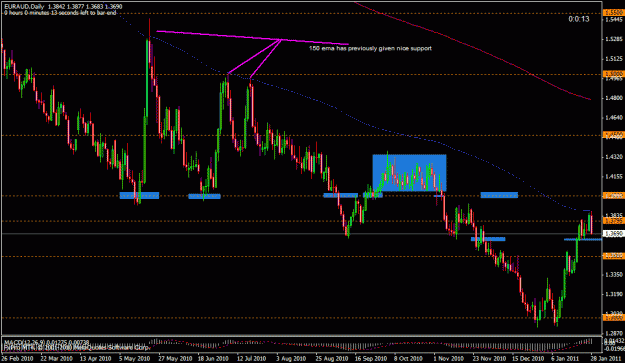Click the bar-end countdown text line
Screen dimensions: 625x363
(x=60, y=13)
